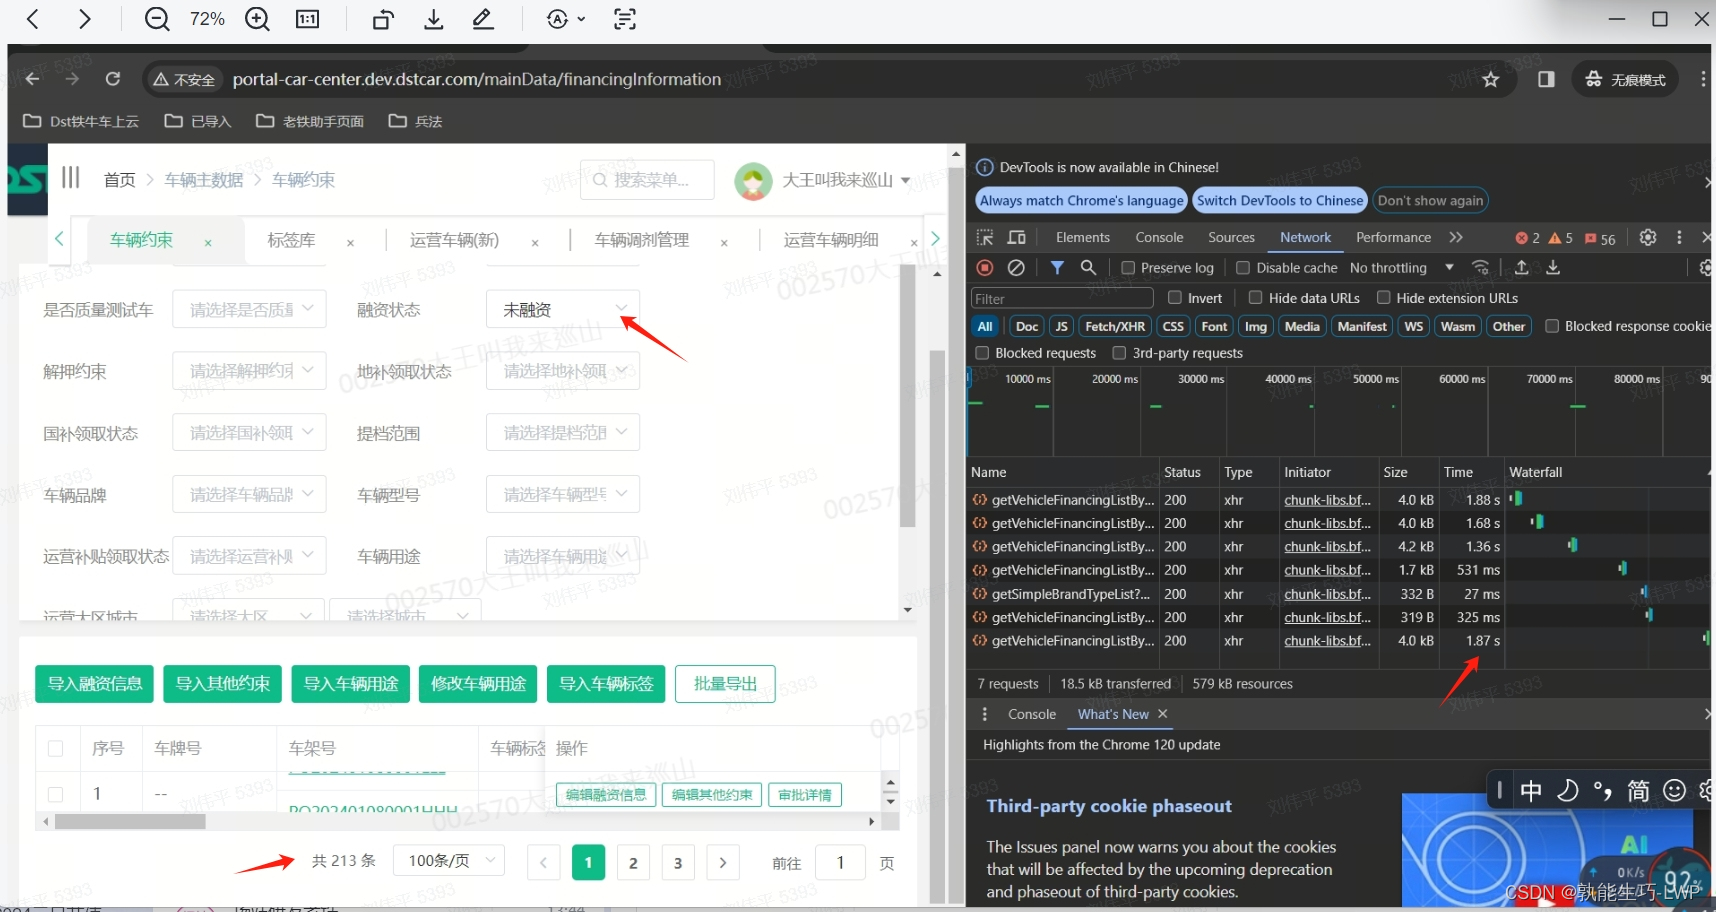Bookmark this page with the star icon

1491,79
